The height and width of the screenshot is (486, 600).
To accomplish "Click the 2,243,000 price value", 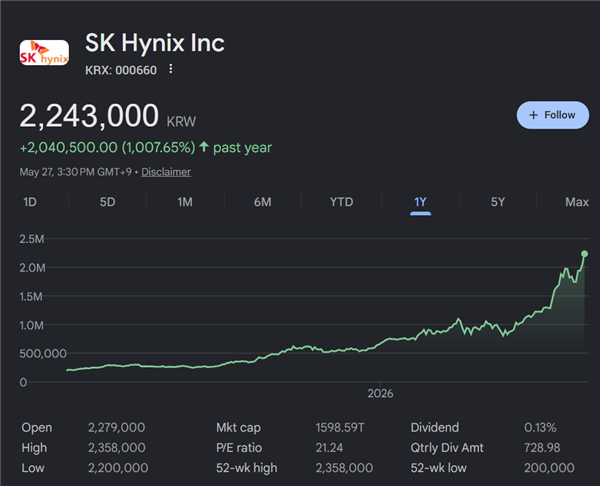I will coord(89,115).
